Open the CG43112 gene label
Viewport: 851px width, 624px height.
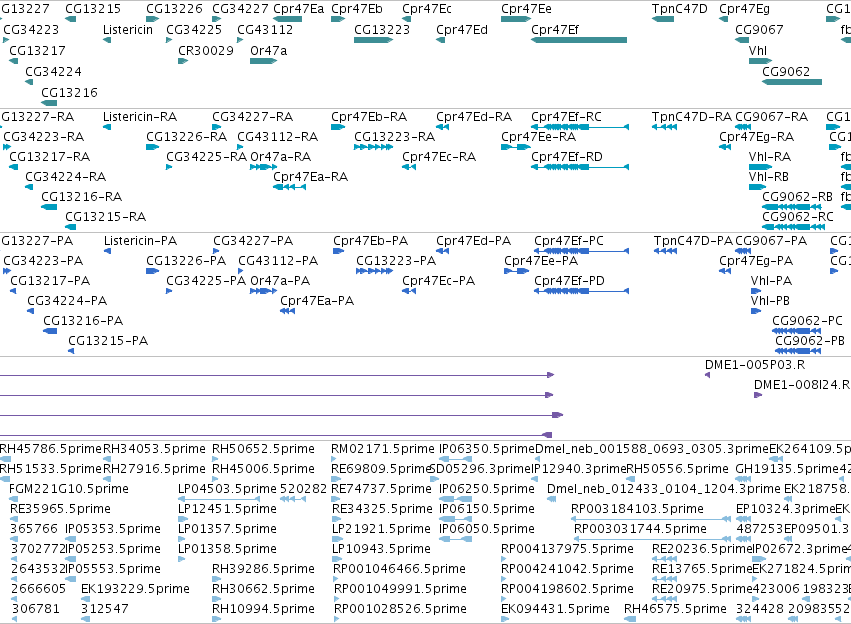[265, 30]
